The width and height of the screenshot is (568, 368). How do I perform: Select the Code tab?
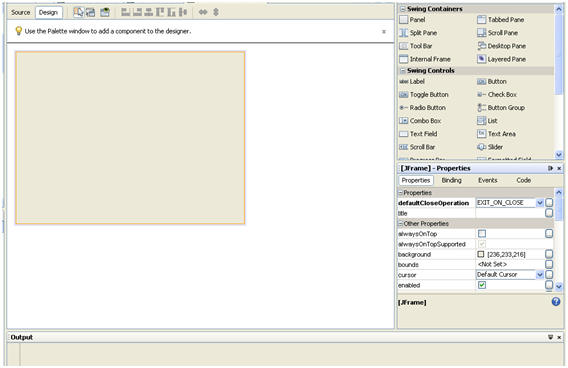click(523, 180)
